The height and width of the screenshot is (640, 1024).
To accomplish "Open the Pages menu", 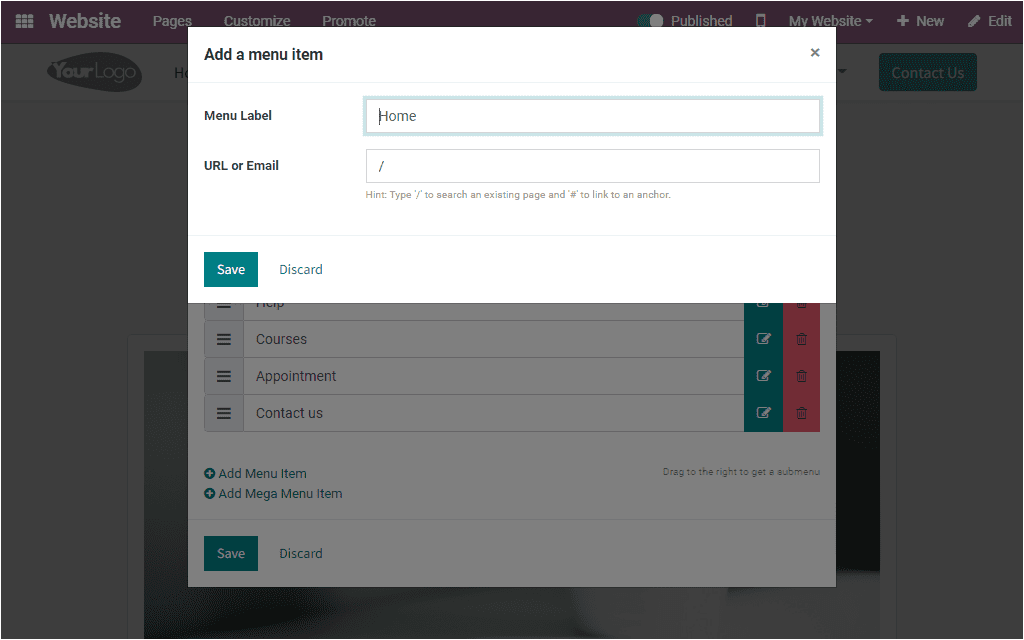I will pos(171,20).
